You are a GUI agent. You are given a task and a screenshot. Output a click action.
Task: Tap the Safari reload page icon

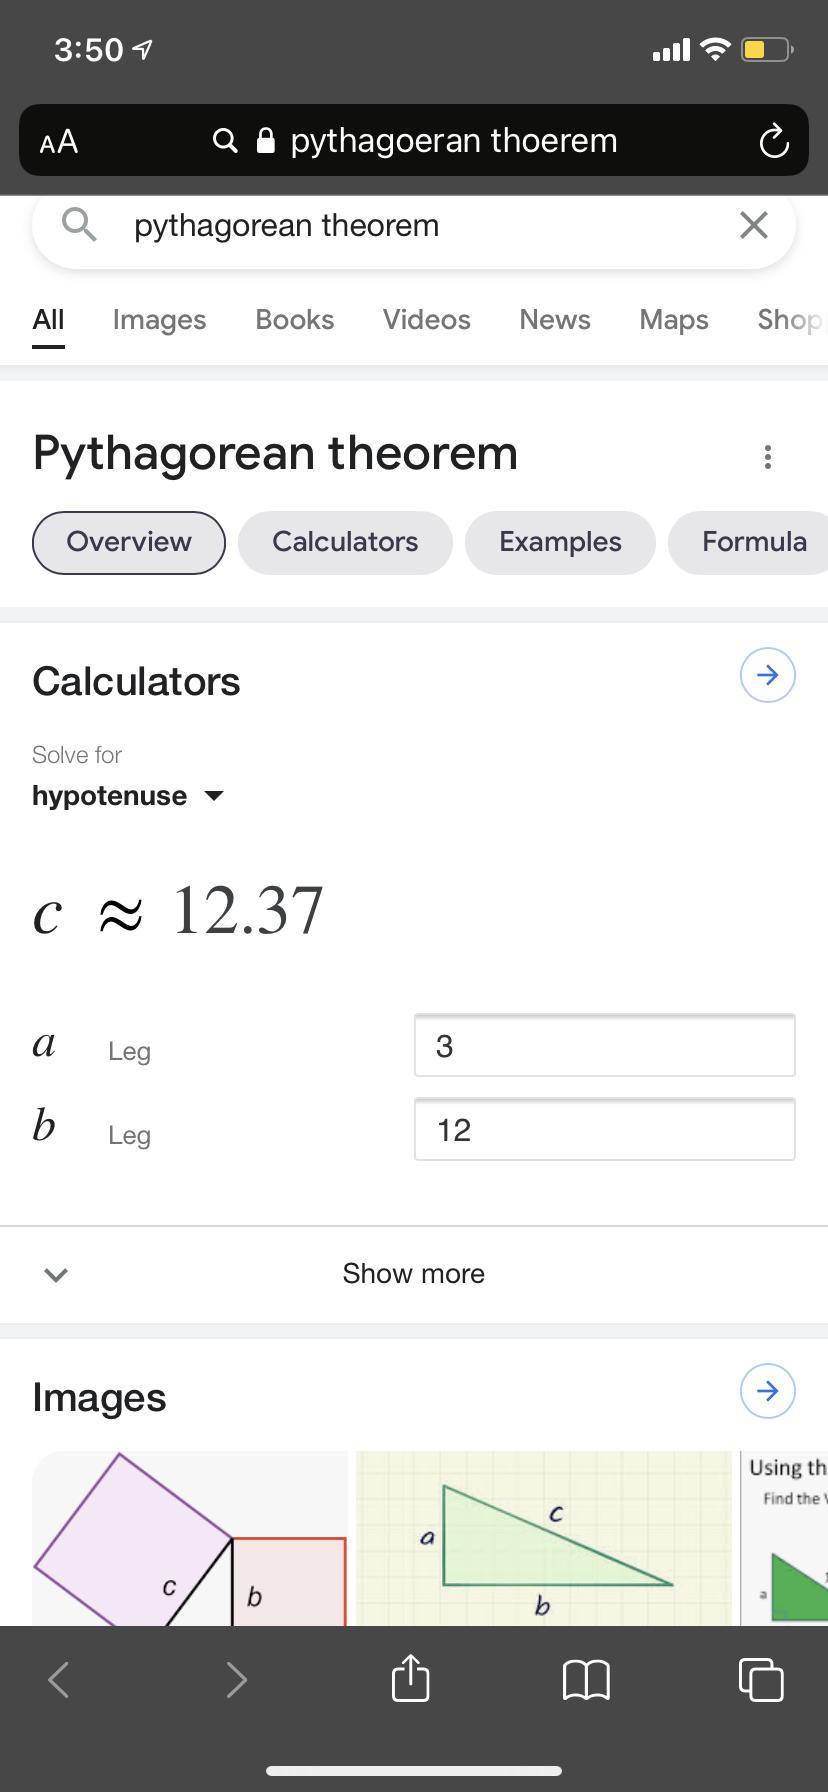(x=774, y=141)
